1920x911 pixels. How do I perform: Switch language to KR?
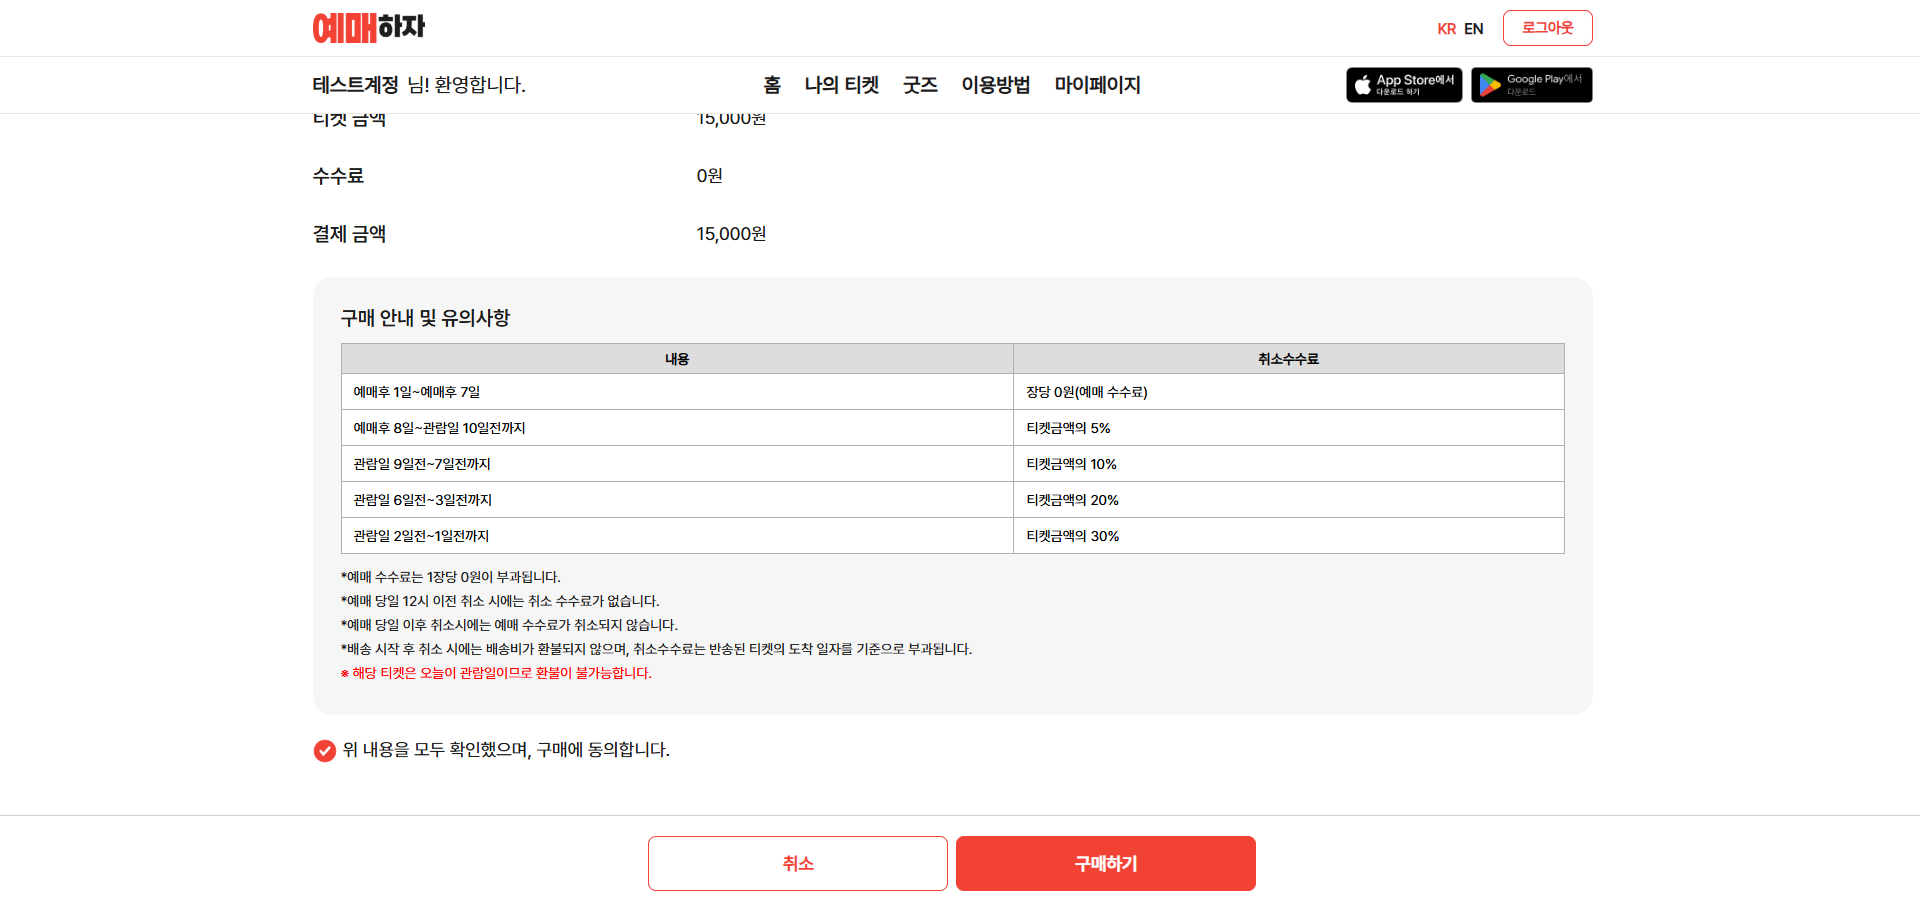point(1446,29)
